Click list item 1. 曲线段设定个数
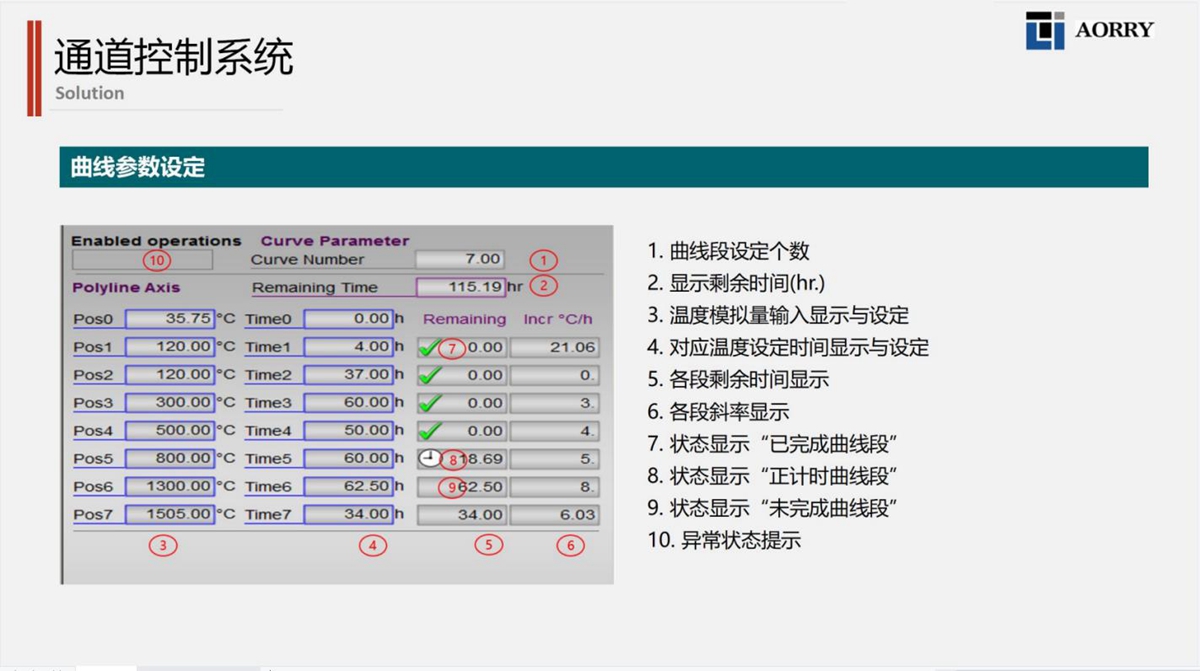The height and width of the screenshot is (671, 1200). pos(728,252)
